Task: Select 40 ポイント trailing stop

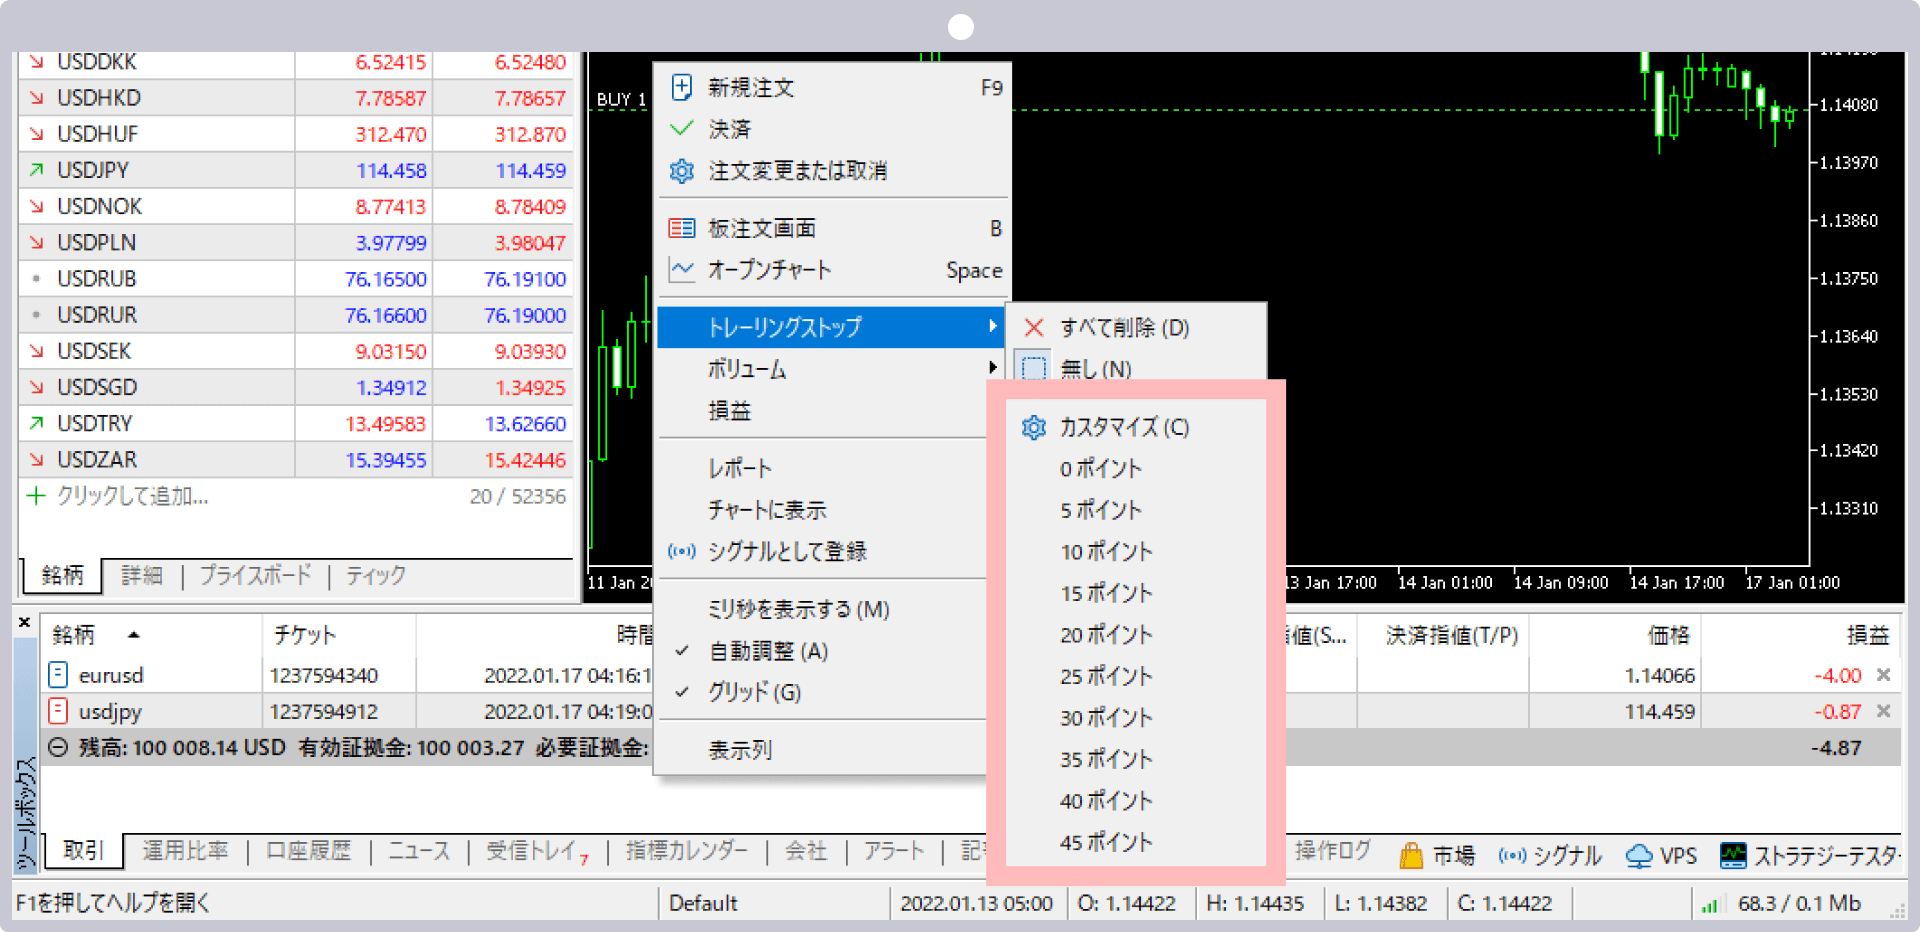Action: (x=1106, y=801)
